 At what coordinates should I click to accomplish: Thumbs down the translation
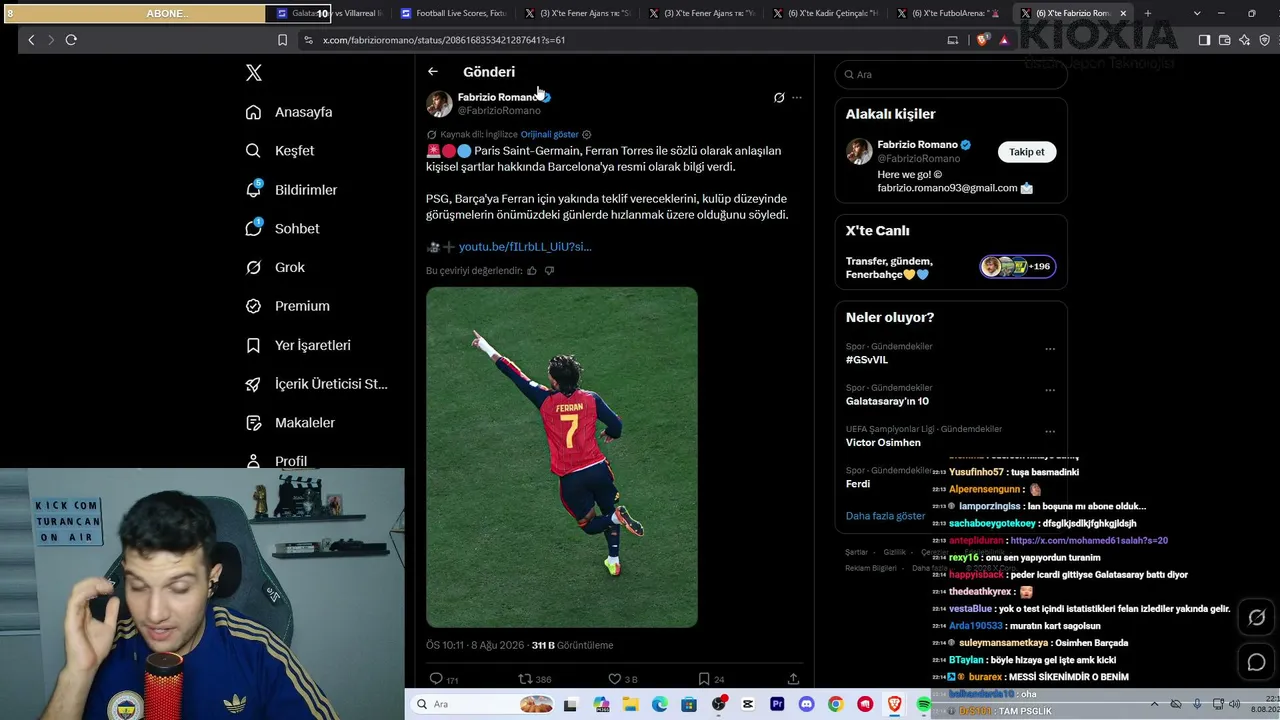coord(549,271)
